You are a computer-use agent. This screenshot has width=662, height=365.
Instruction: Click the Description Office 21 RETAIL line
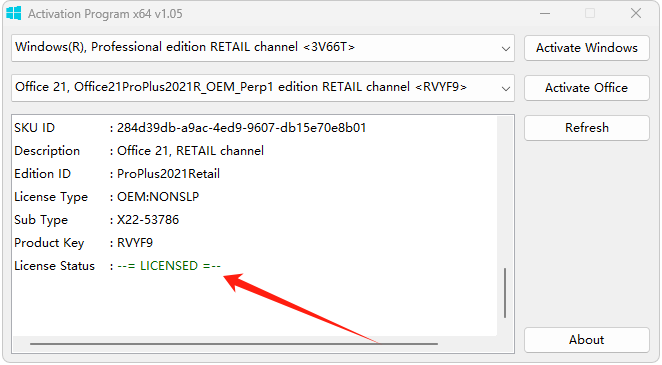tap(139, 151)
